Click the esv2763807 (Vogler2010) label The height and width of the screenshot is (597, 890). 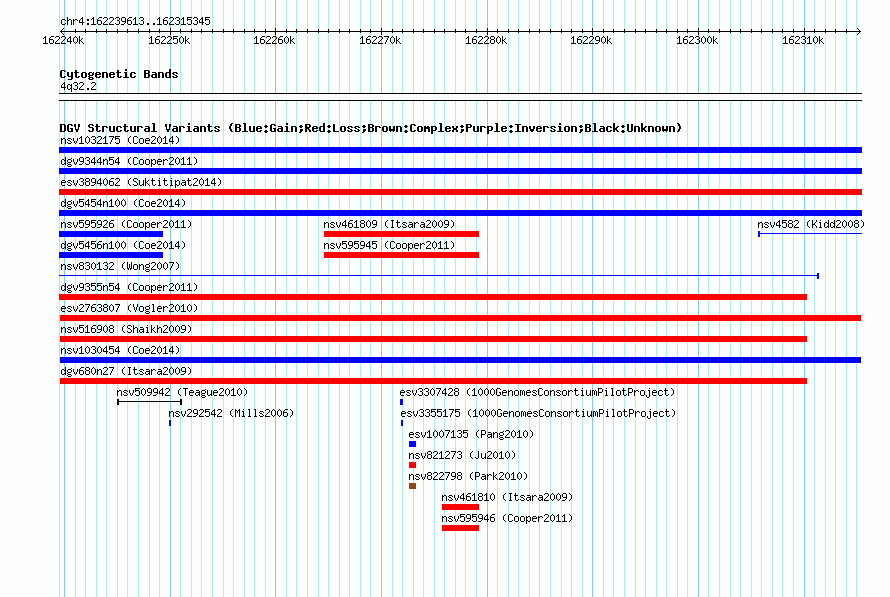[x=129, y=308]
